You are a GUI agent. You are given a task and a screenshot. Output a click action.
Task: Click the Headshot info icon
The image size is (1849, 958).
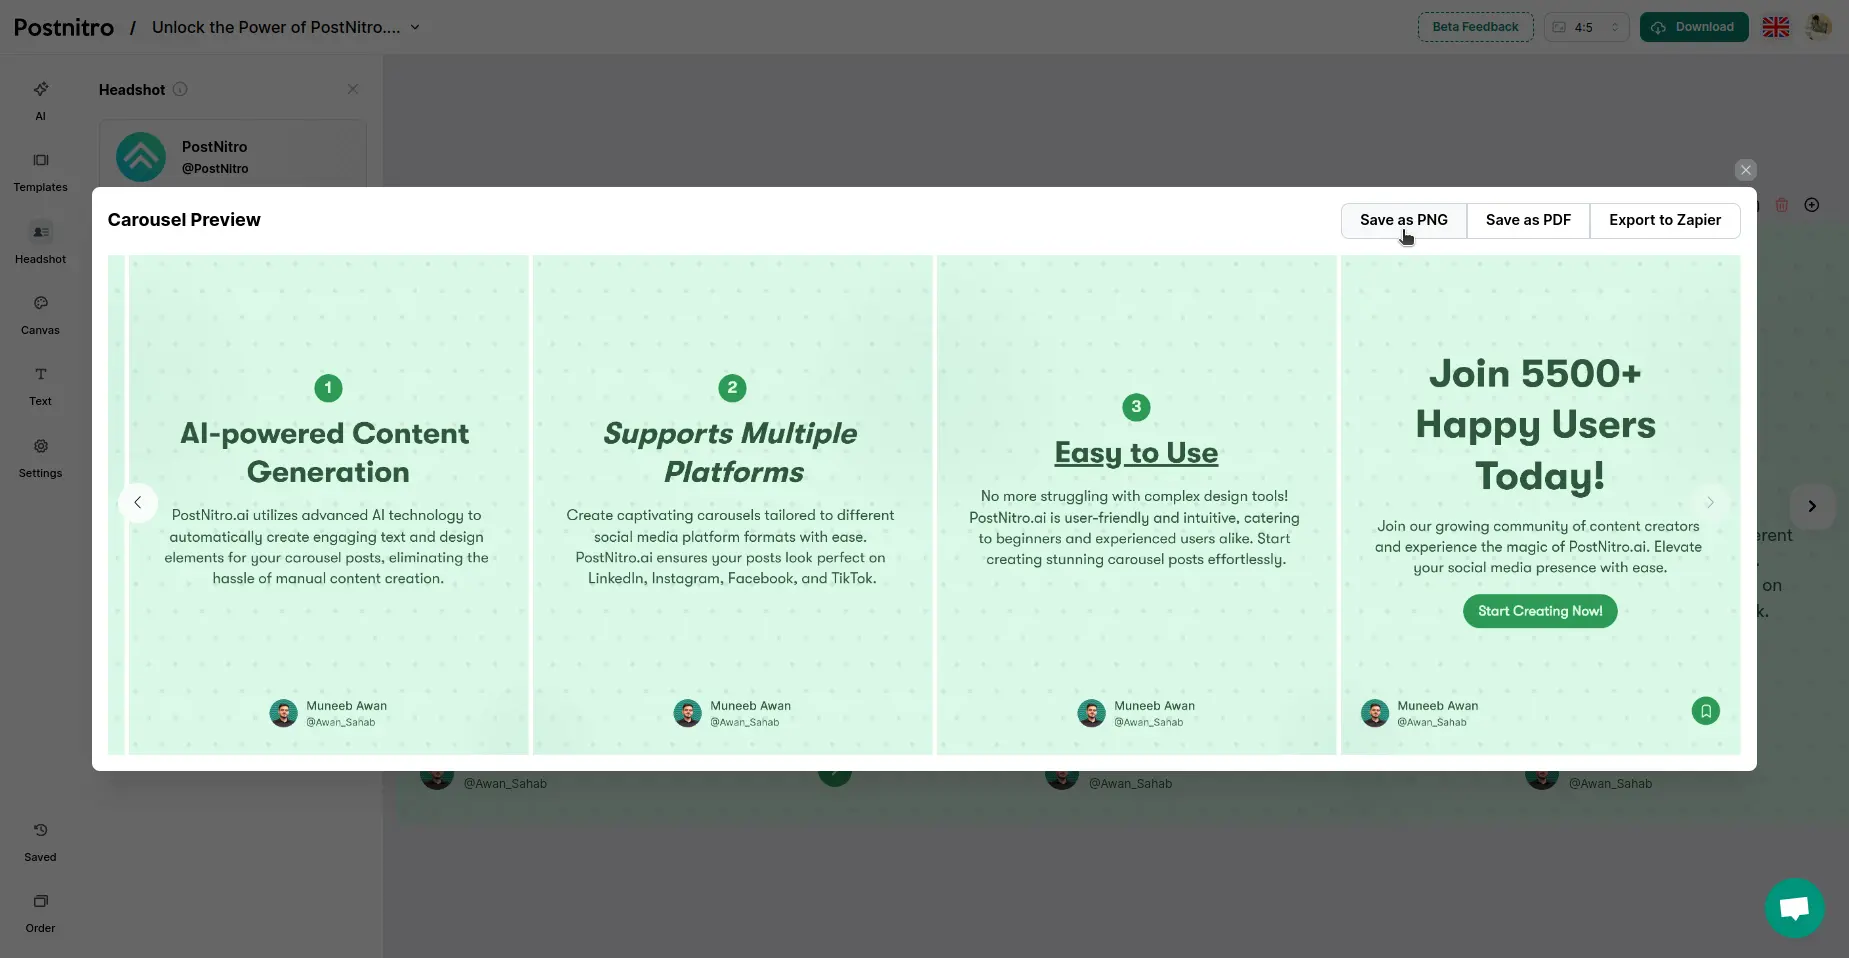(180, 89)
